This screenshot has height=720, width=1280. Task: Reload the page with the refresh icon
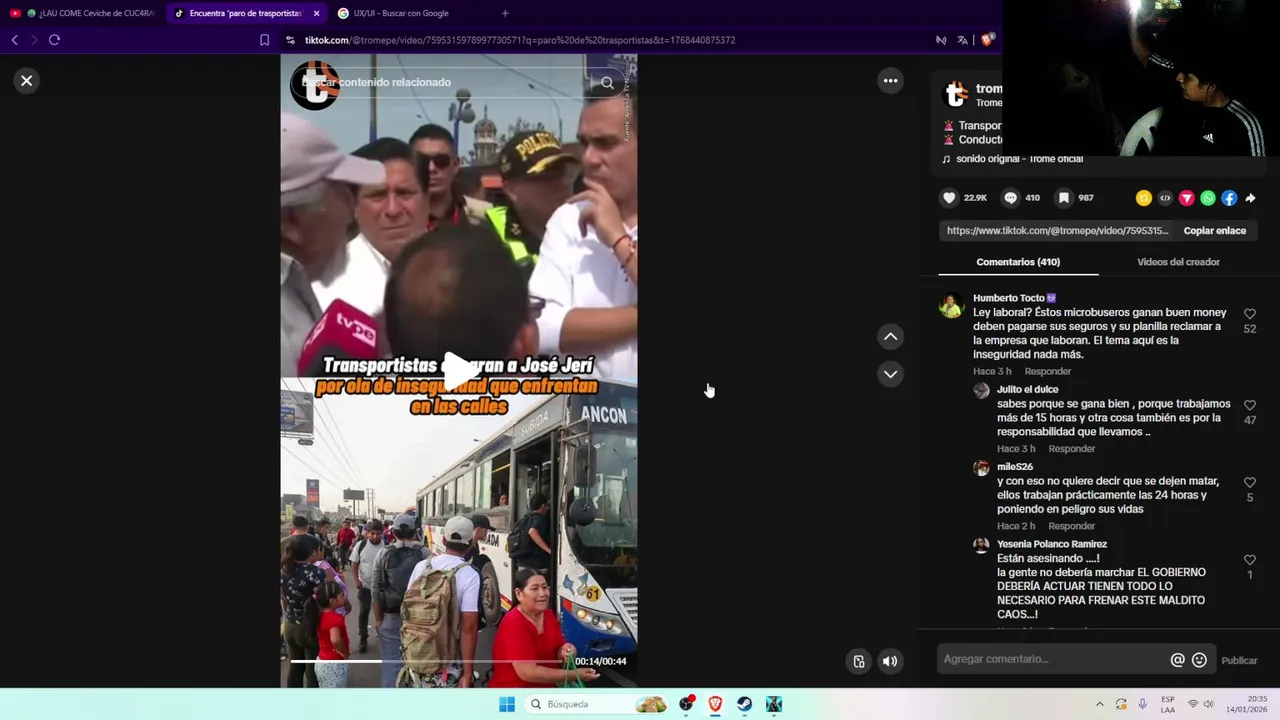tap(54, 40)
